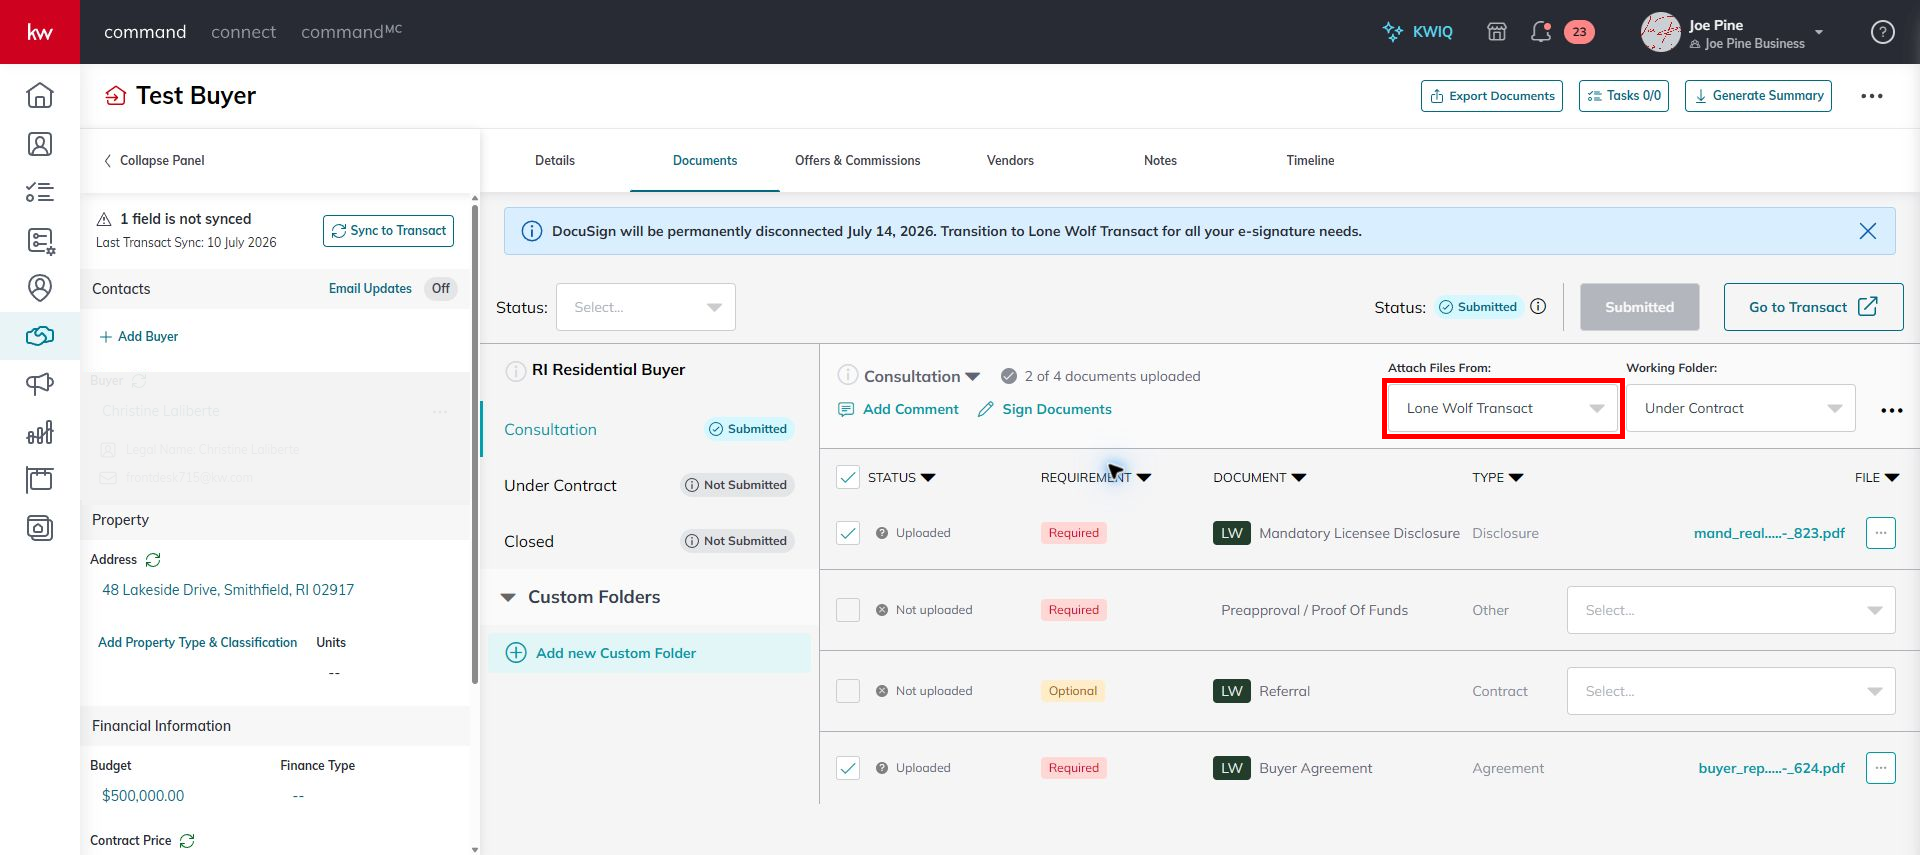
Task: Open the Marketplace store icon
Action: (x=1497, y=32)
